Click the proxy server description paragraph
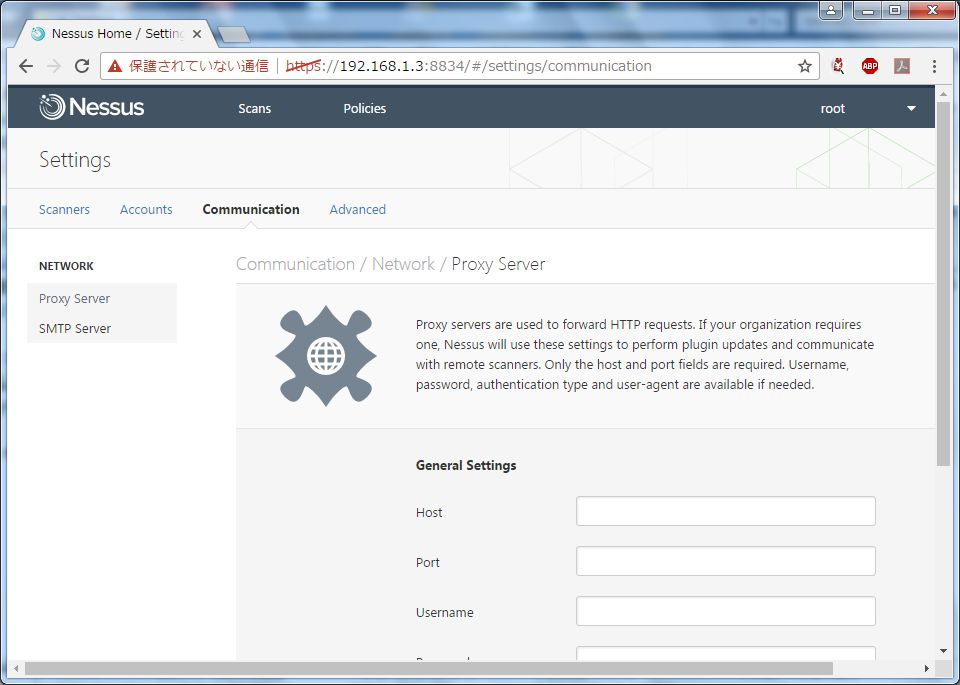 coord(645,354)
